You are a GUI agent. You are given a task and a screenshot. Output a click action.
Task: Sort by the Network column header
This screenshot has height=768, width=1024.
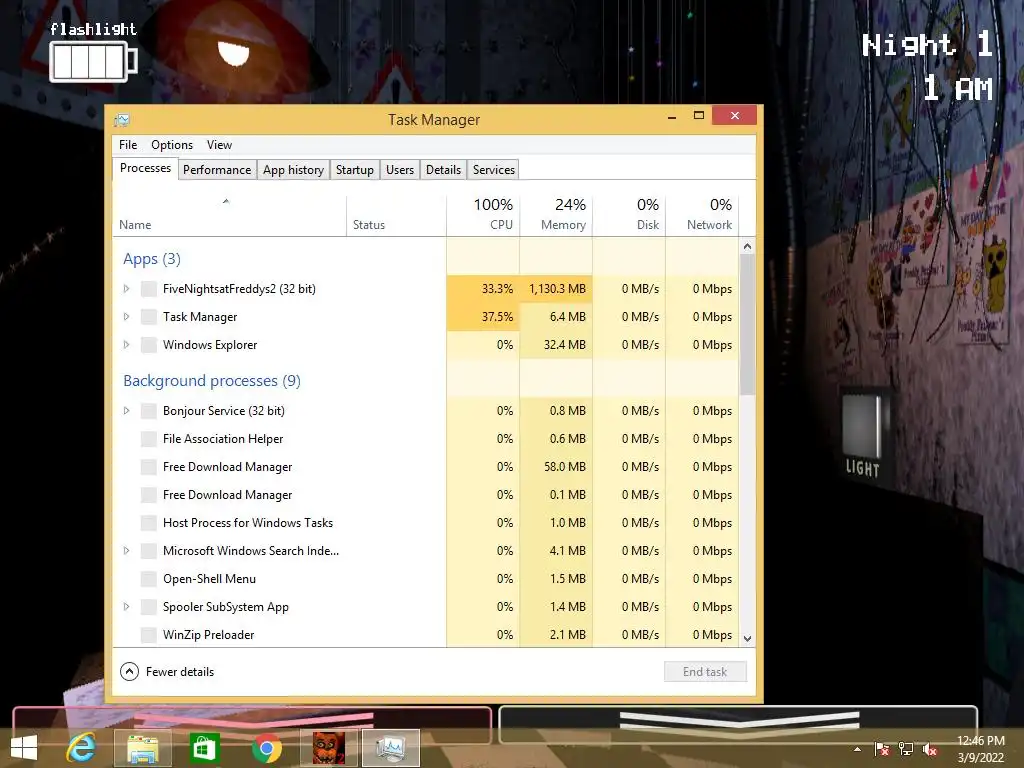click(x=702, y=216)
